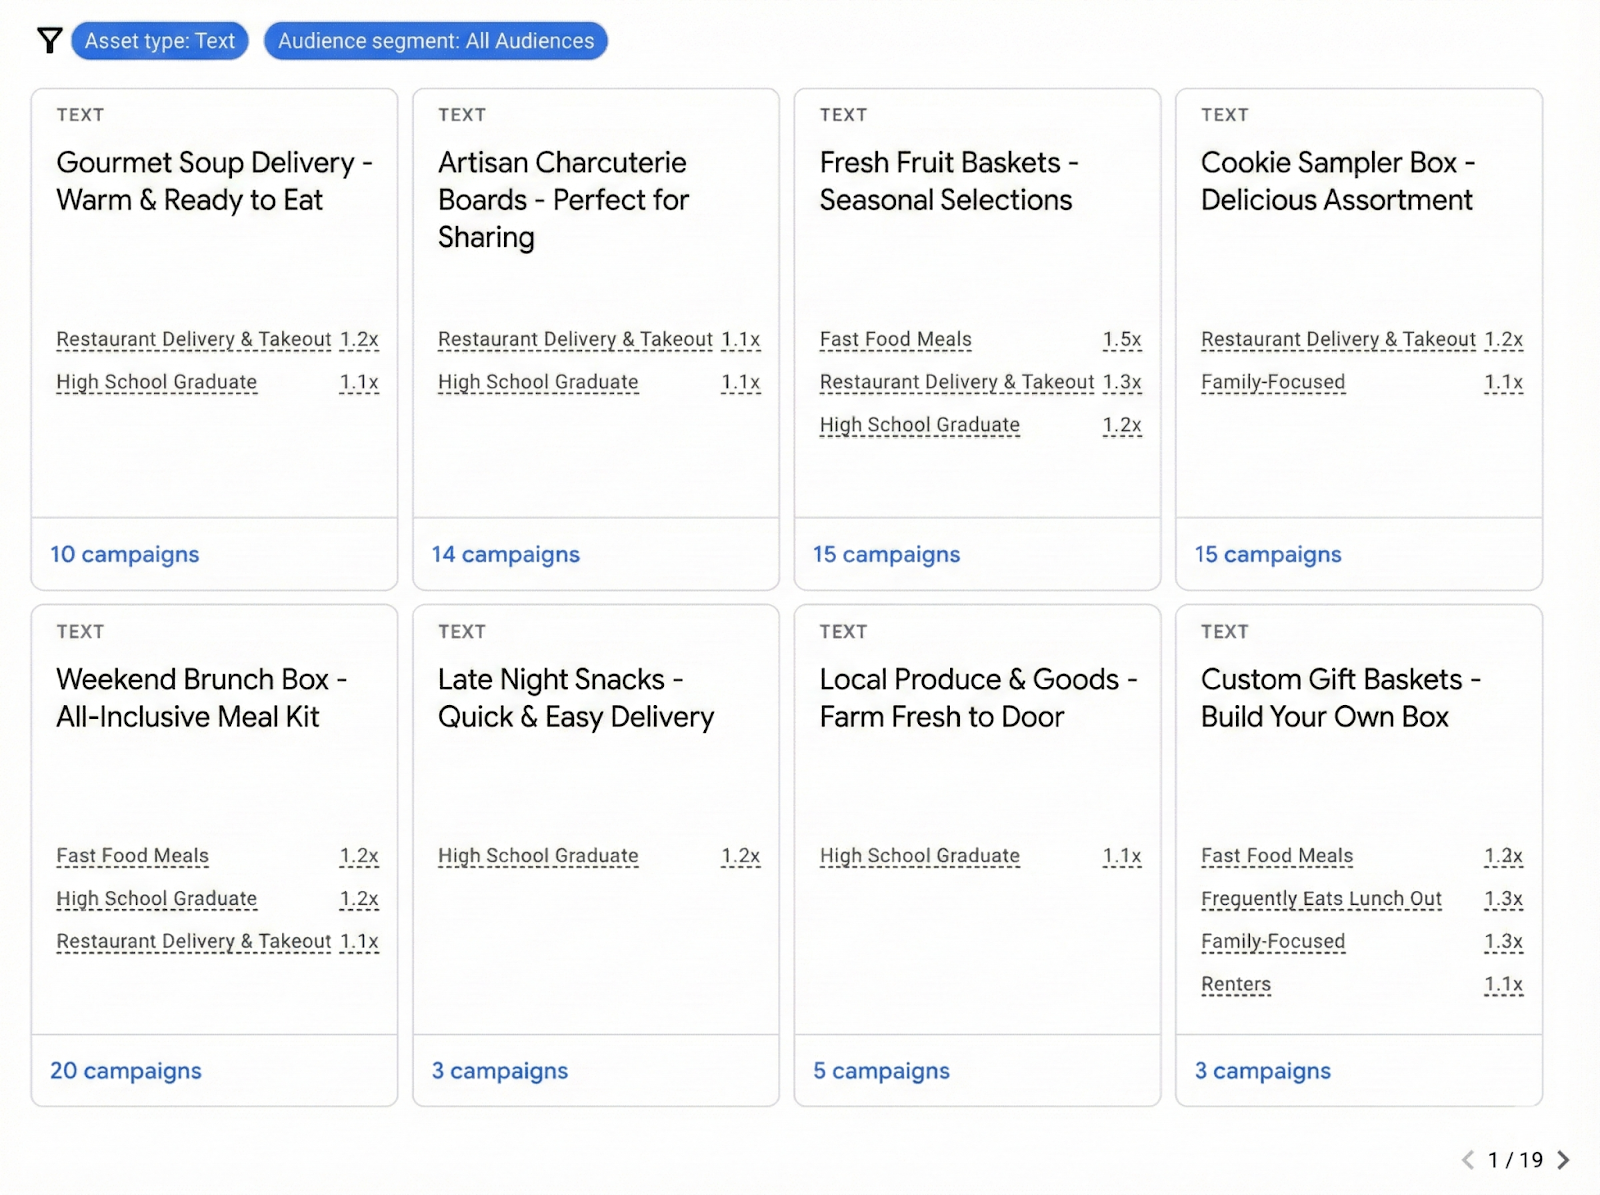Image resolution: width=1600 pixels, height=1195 pixels.
Task: Click Frequently Eats Lunch Out audience label
Action: [x=1321, y=899]
